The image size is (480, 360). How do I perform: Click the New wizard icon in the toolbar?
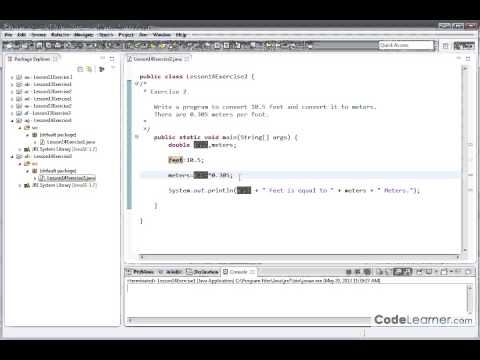click(9, 45)
